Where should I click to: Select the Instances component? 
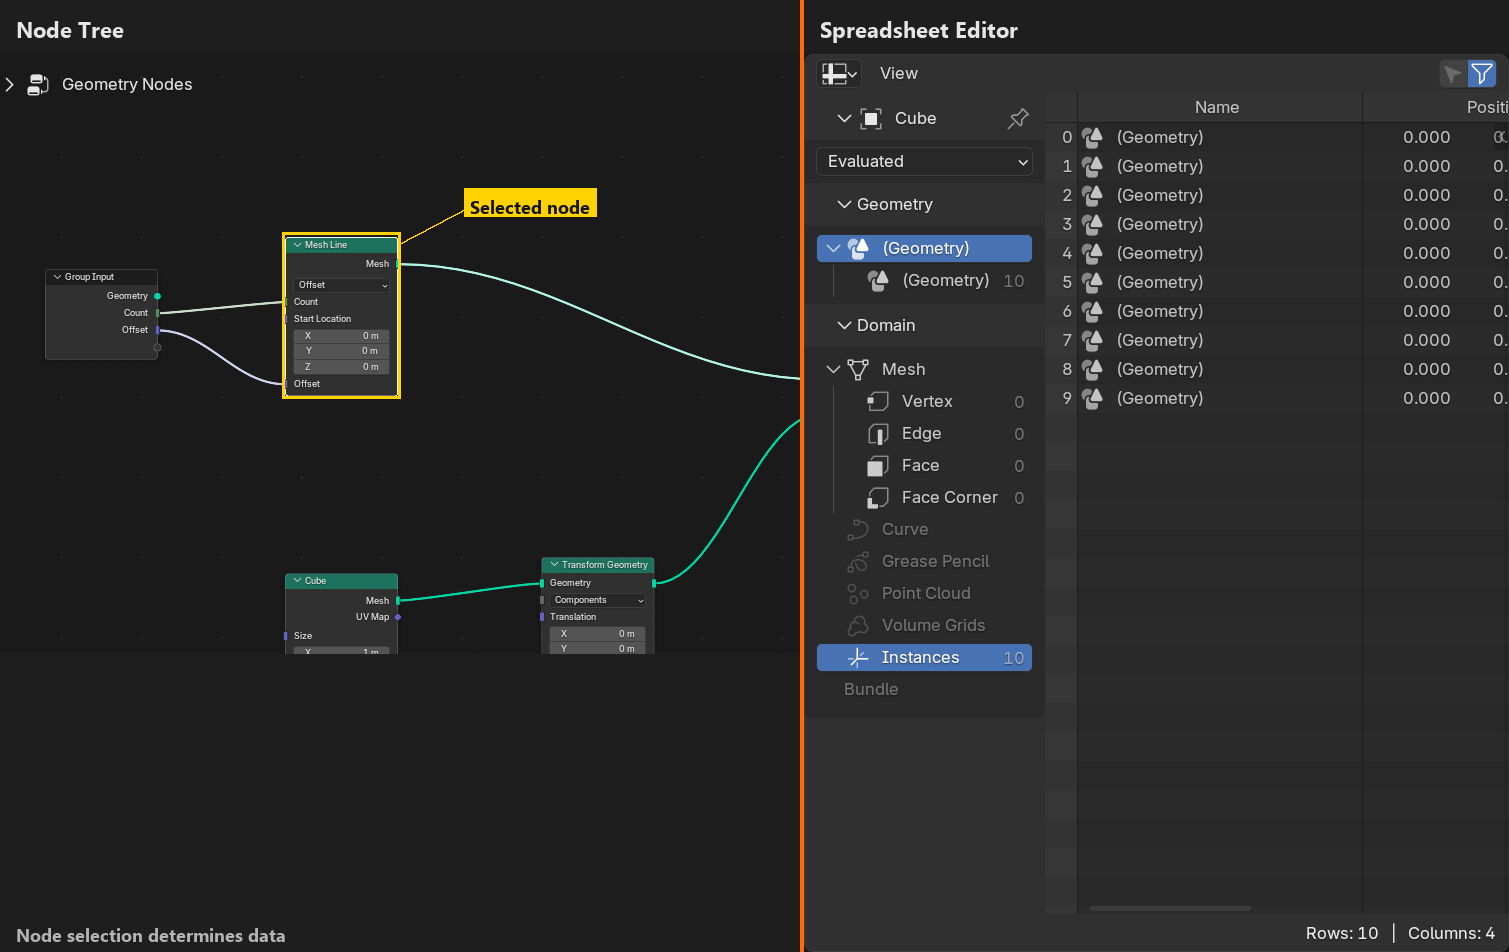coord(924,658)
